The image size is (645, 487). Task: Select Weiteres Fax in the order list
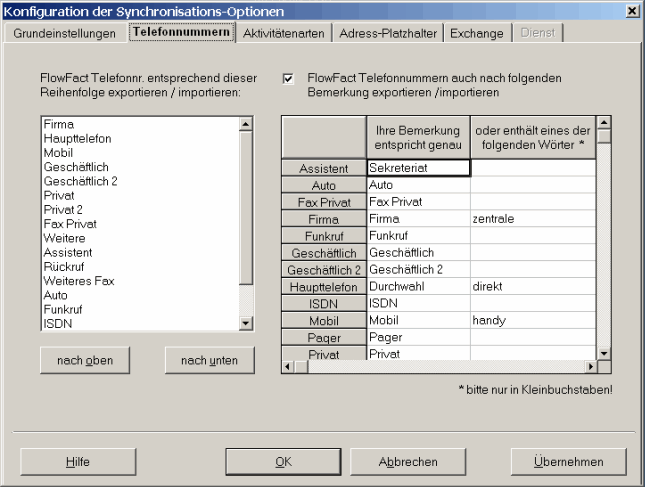click(141, 281)
